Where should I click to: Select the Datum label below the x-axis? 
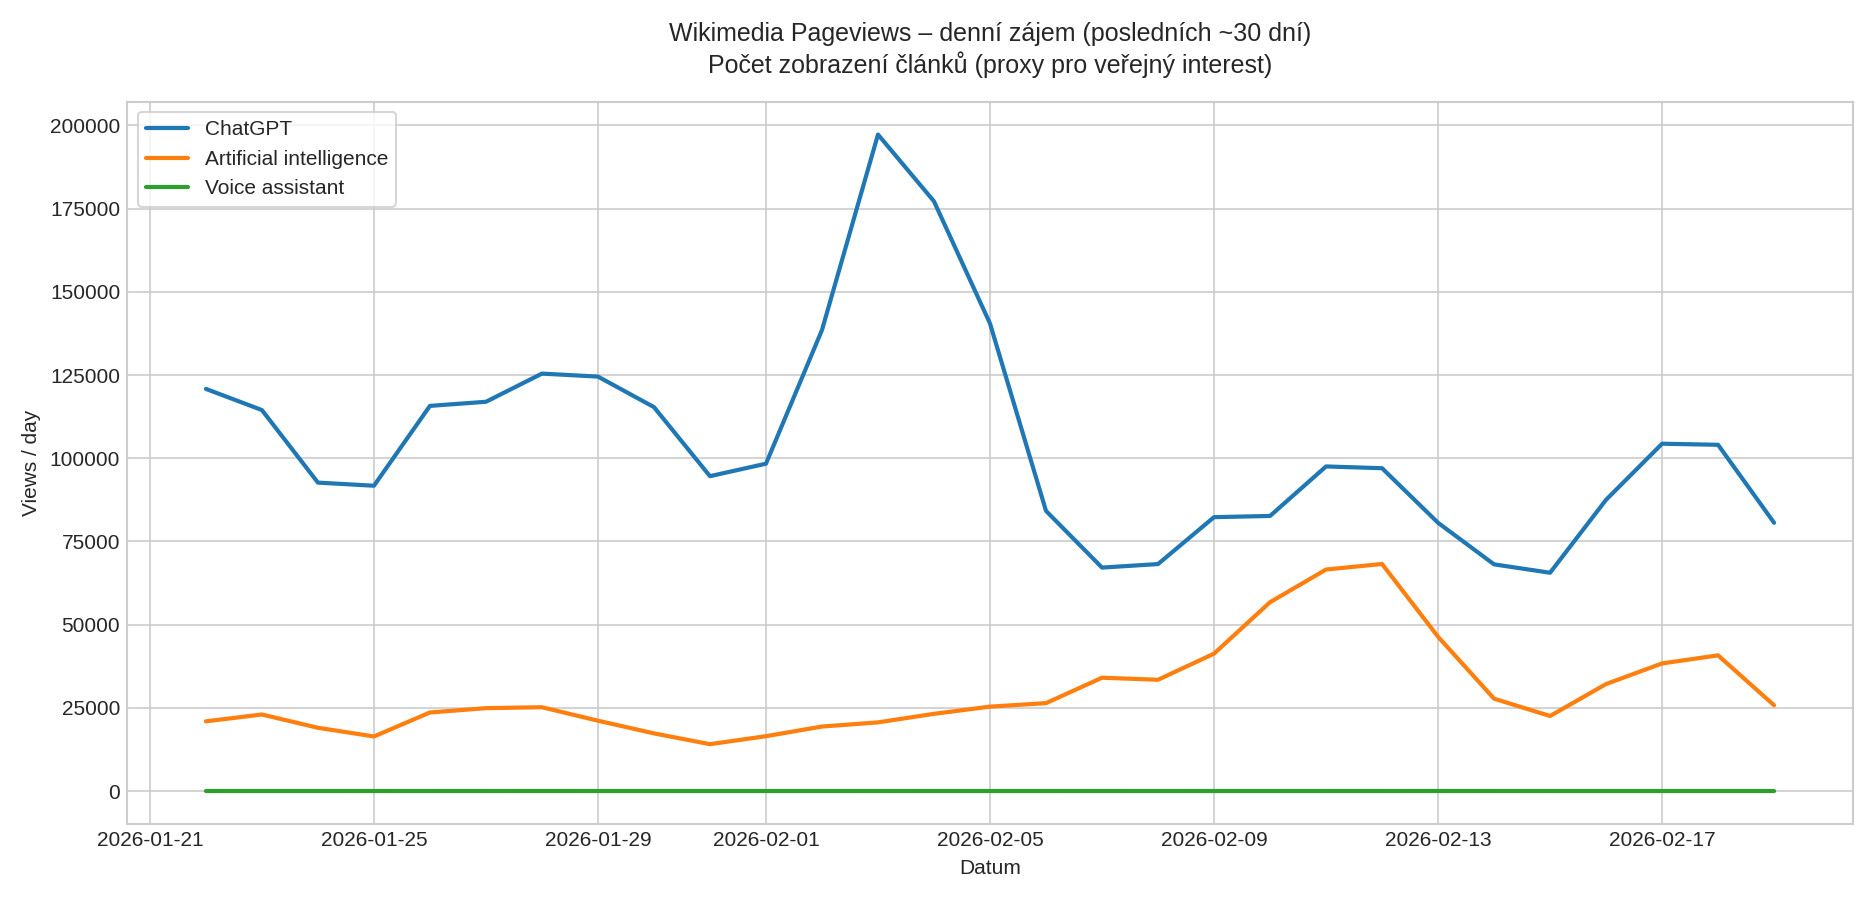tap(989, 868)
